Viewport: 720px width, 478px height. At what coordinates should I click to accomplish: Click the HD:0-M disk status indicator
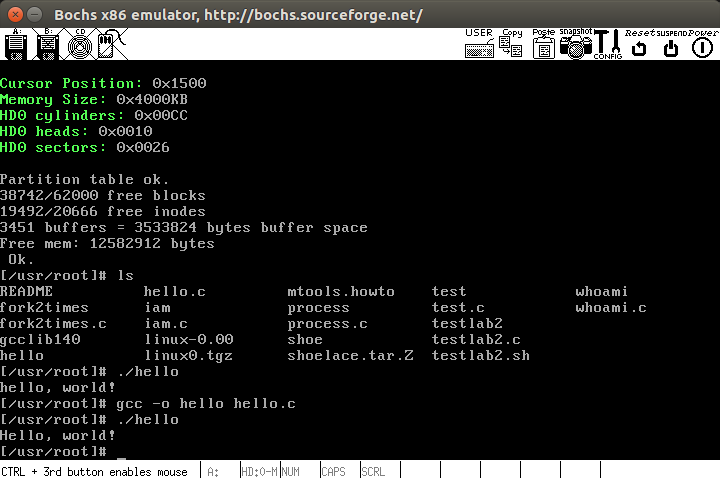[258, 470]
